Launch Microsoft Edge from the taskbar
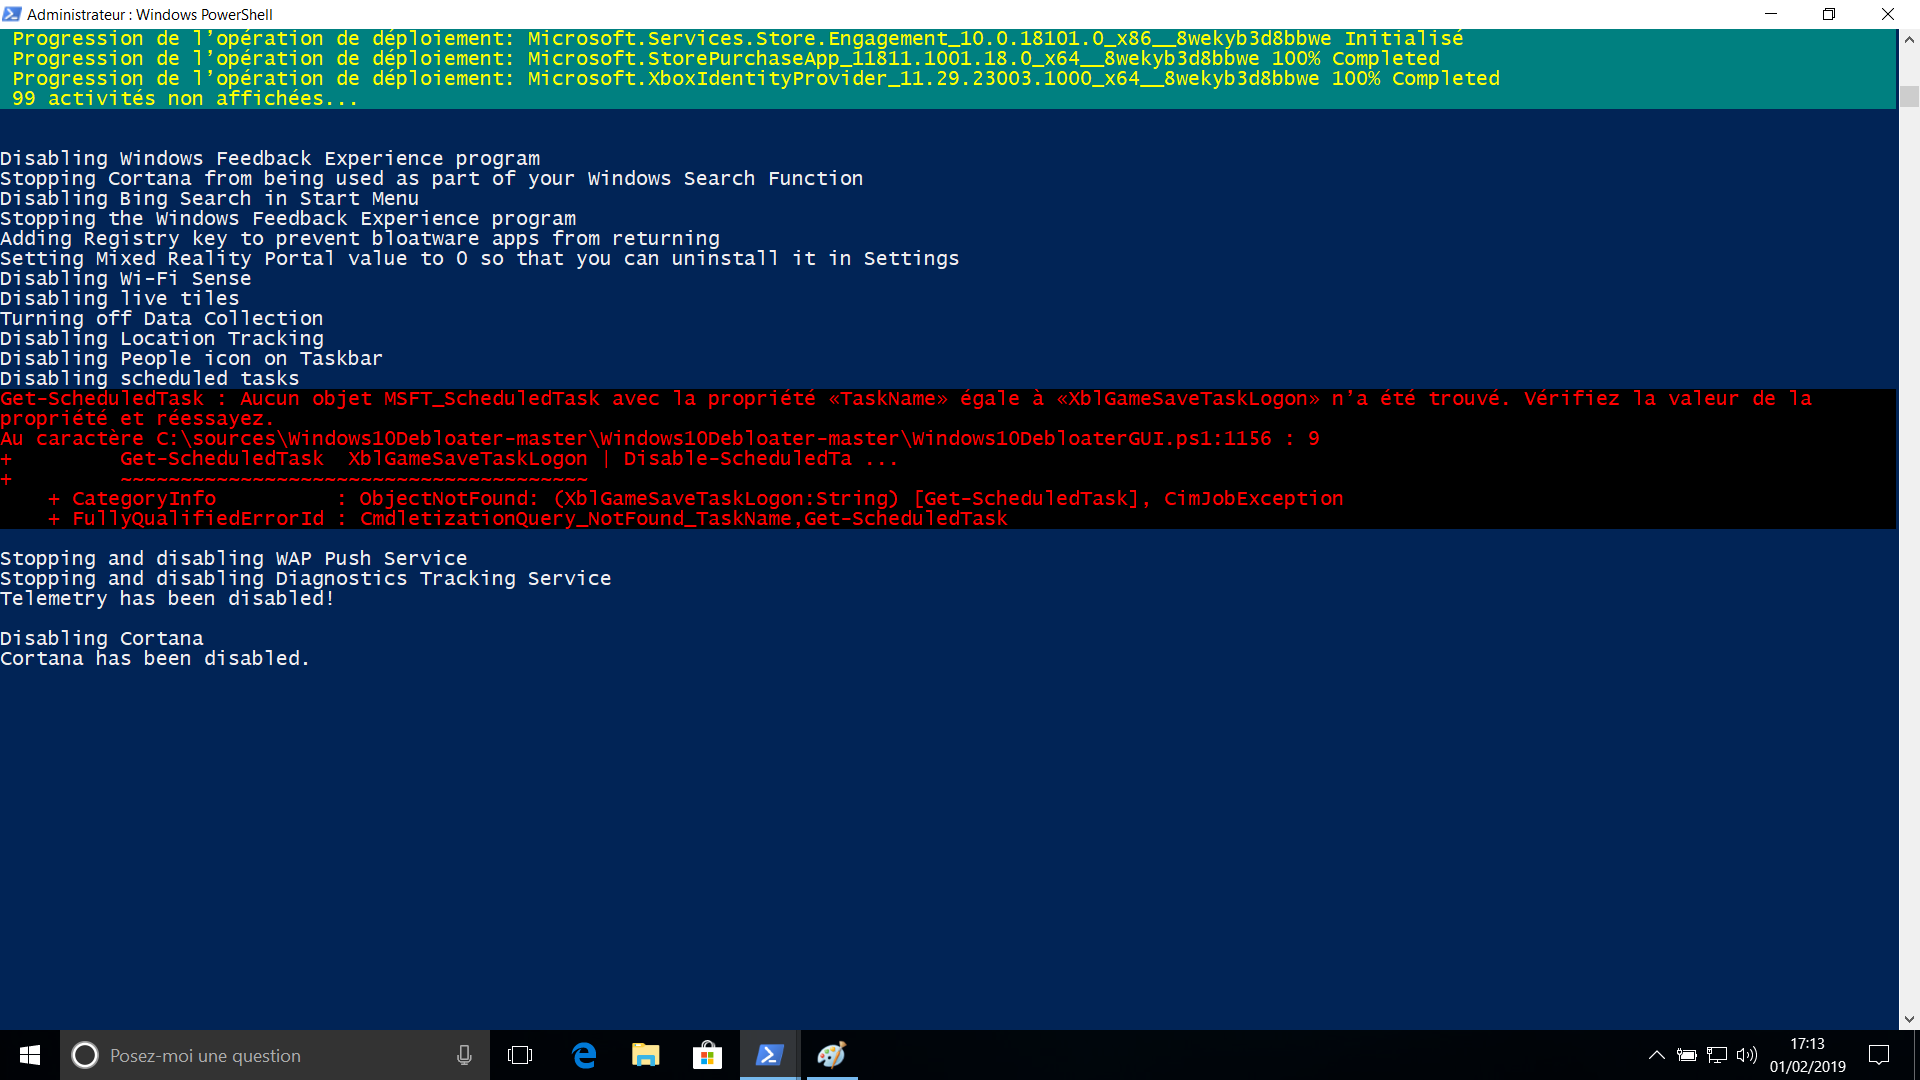Viewport: 1920px width, 1080px height. tap(583, 1055)
